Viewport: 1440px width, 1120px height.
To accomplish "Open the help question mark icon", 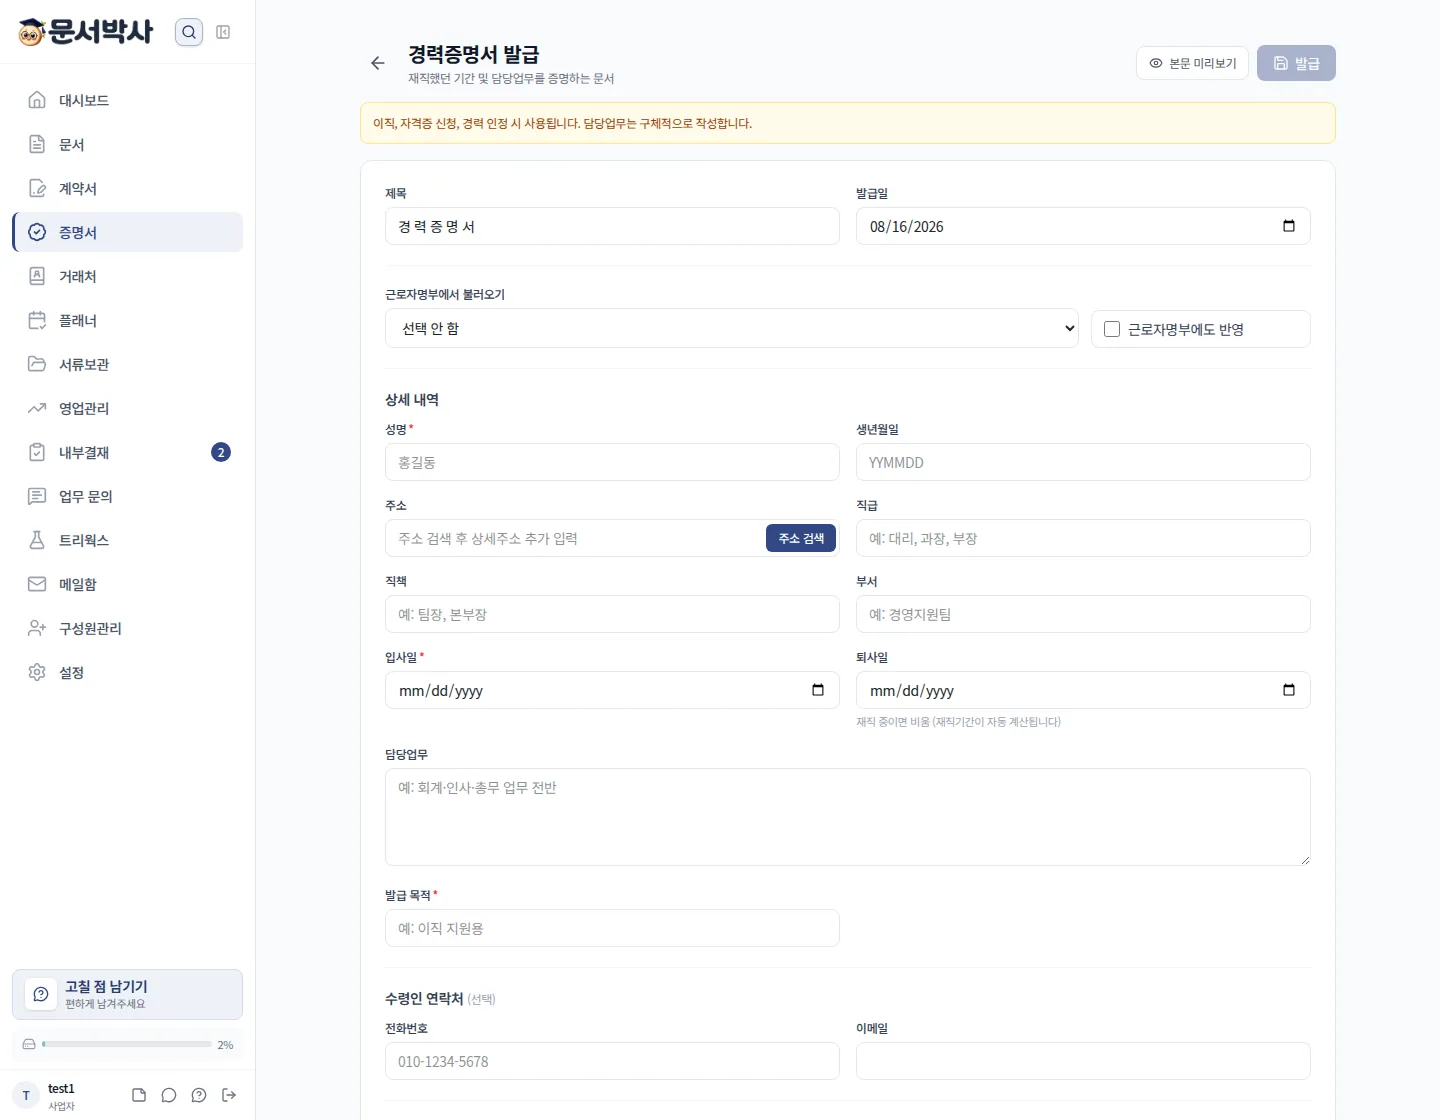I will (199, 1095).
